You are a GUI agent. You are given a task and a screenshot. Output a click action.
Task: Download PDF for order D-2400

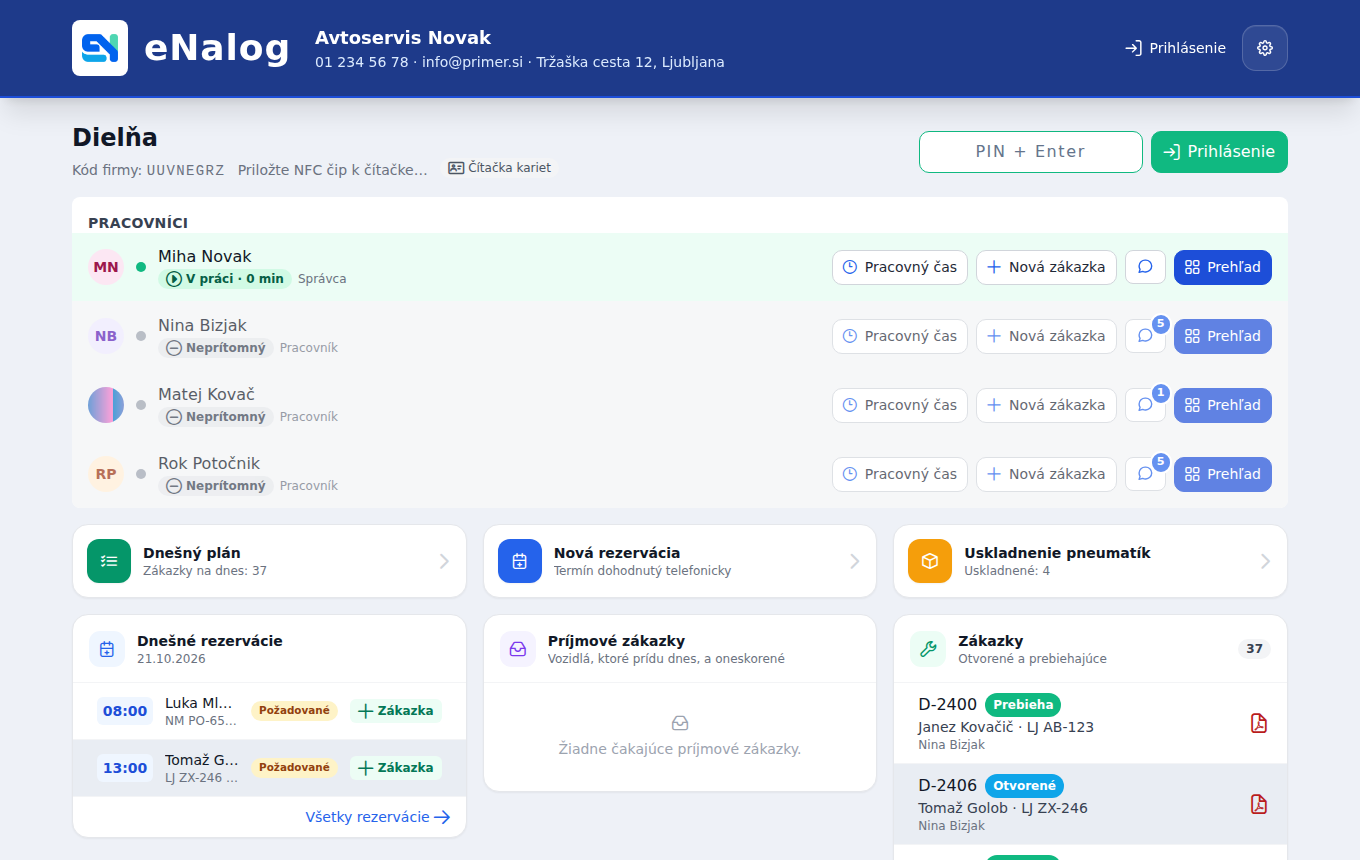coord(1259,723)
